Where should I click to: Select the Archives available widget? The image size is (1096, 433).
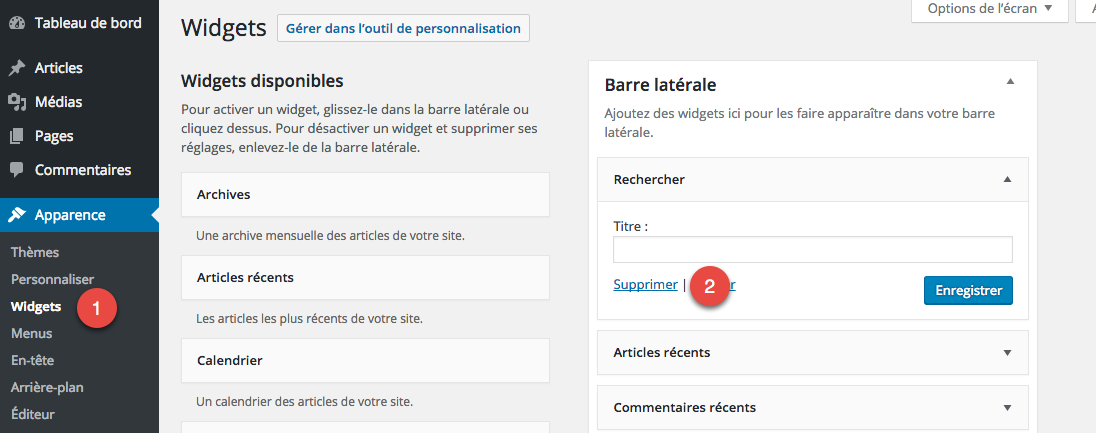tap(366, 194)
